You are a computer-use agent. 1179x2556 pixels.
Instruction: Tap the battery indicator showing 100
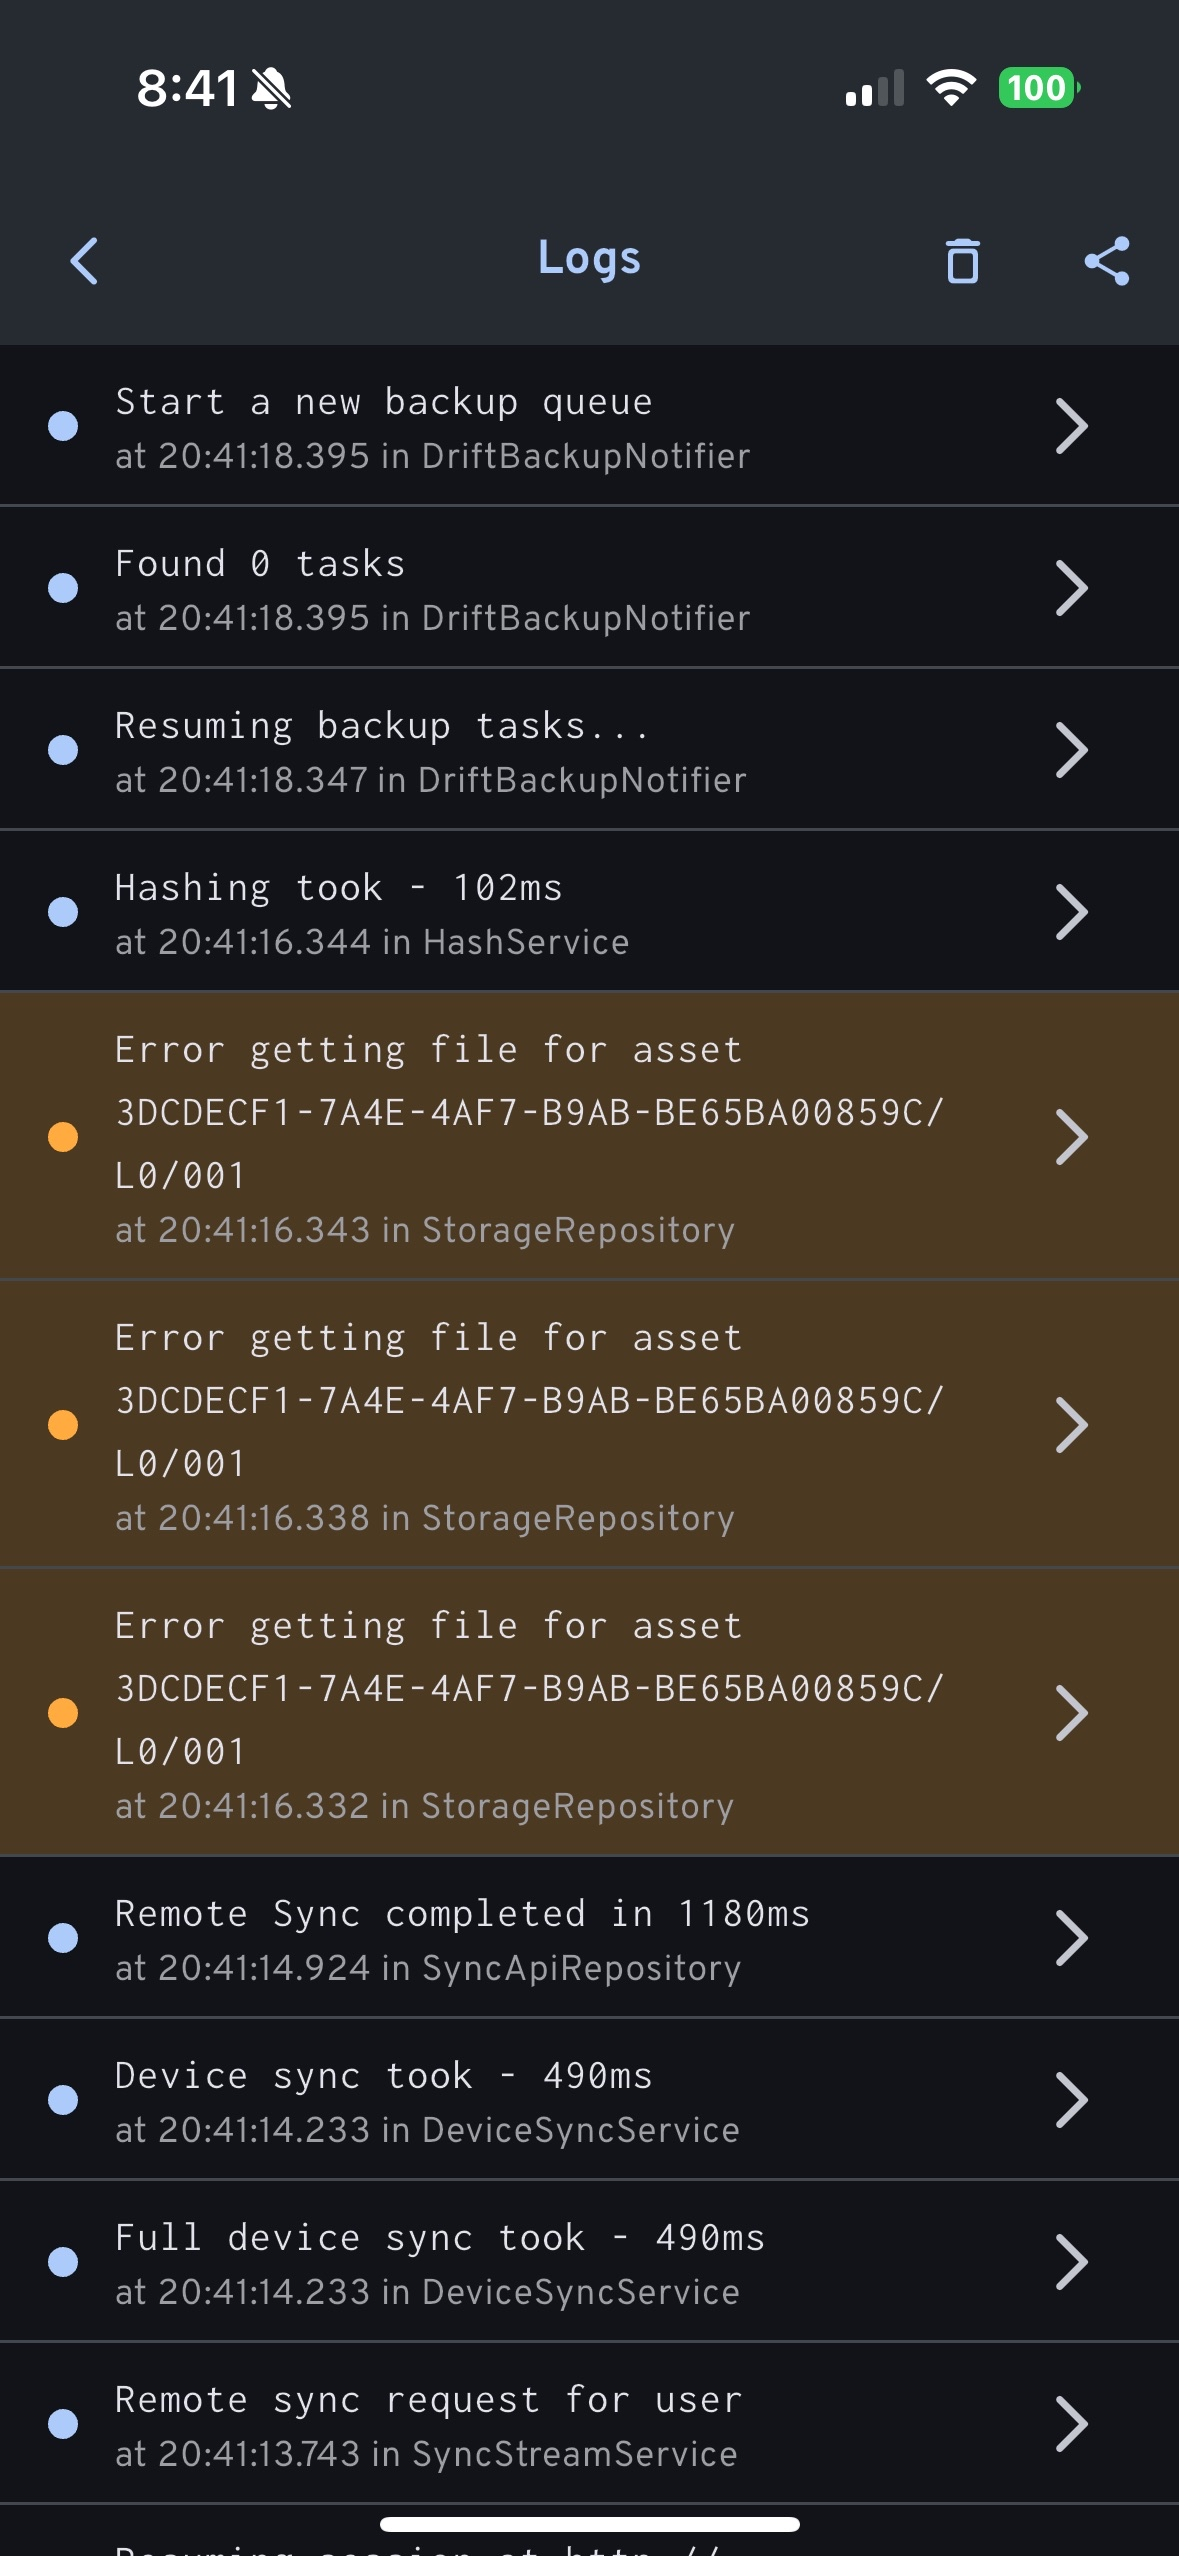[x=1038, y=88]
